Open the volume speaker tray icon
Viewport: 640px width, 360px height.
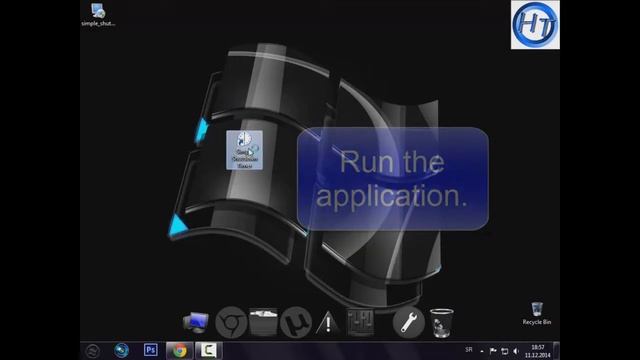click(516, 351)
